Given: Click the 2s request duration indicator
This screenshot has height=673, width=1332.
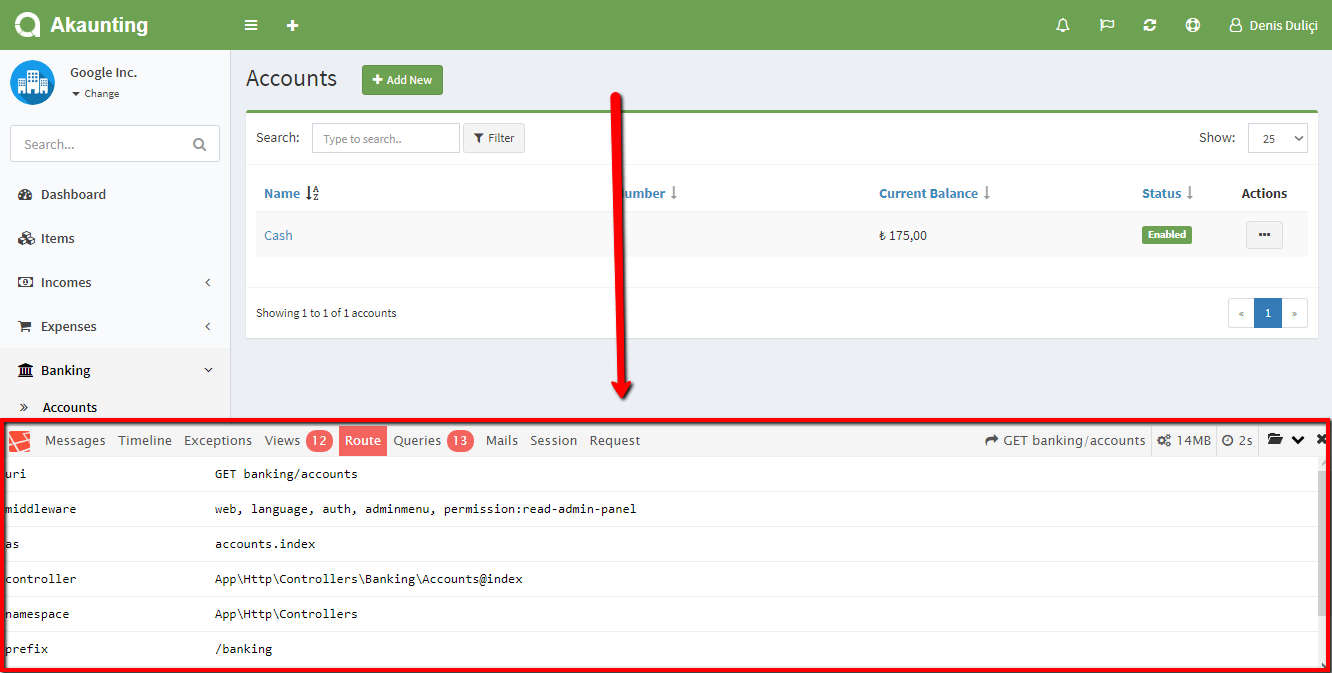Looking at the screenshot, I should tap(1237, 440).
